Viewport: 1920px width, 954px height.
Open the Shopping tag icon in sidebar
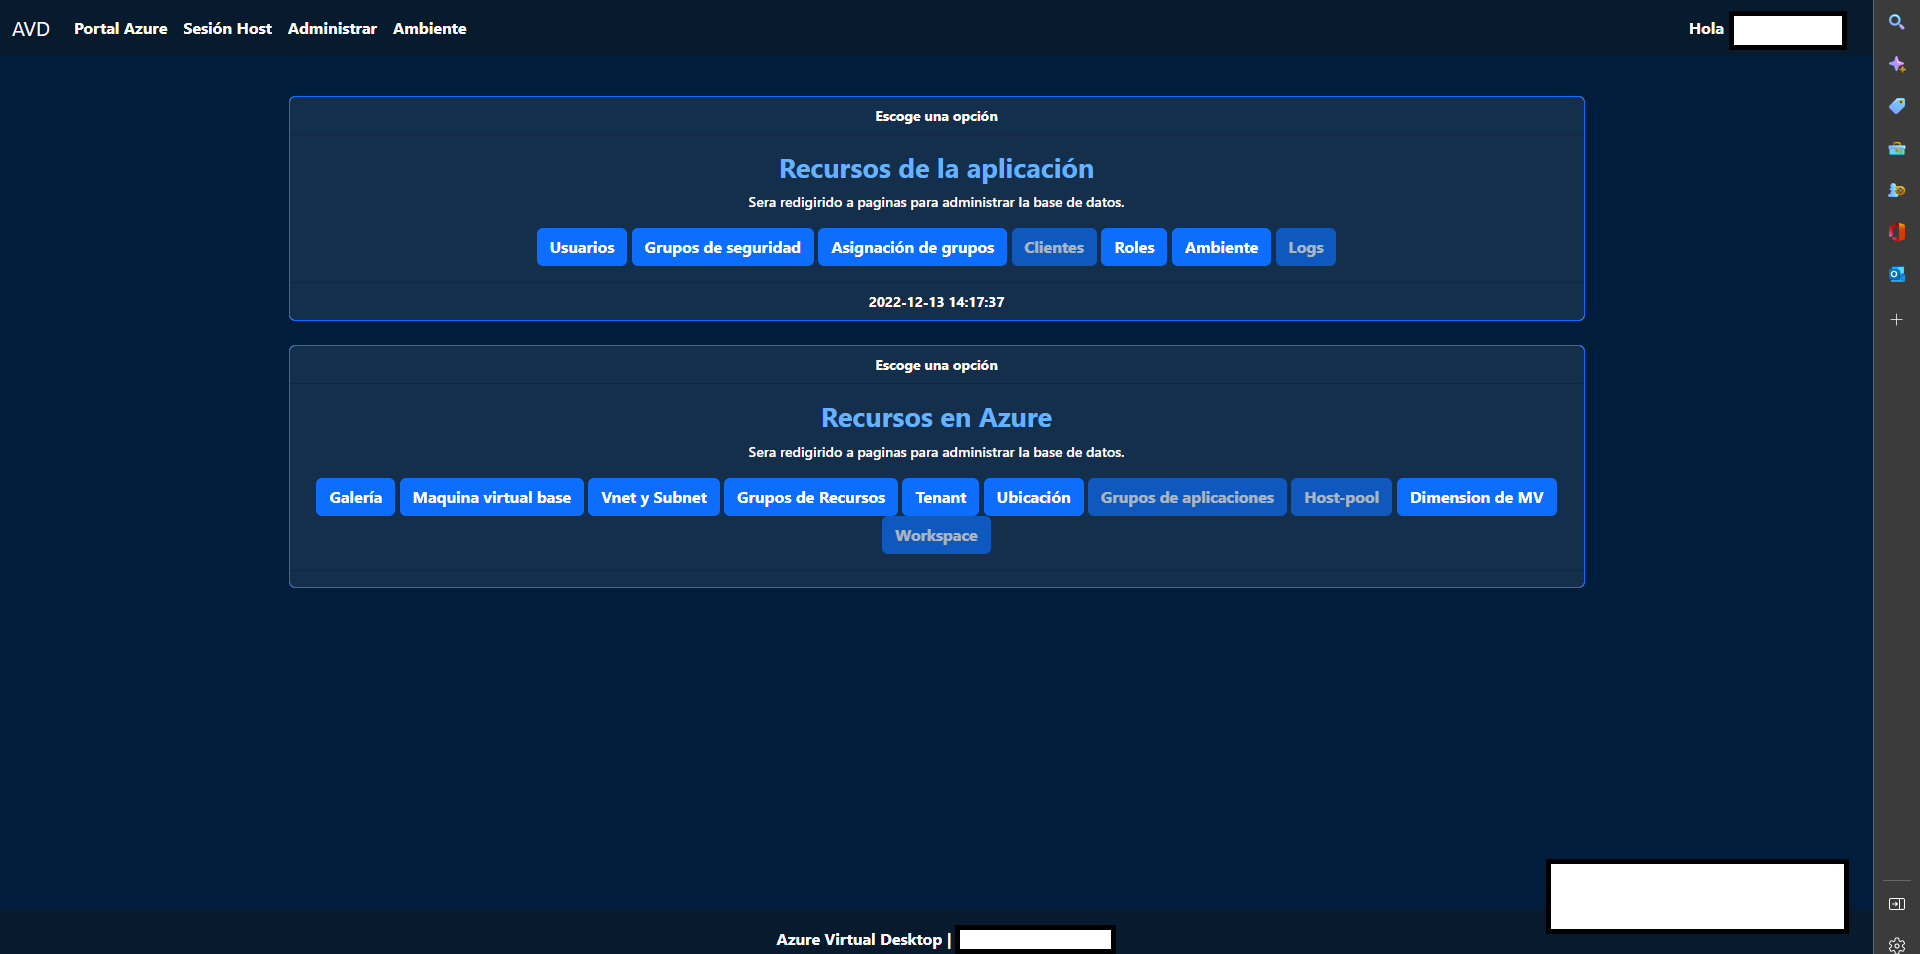pyautogui.click(x=1896, y=106)
